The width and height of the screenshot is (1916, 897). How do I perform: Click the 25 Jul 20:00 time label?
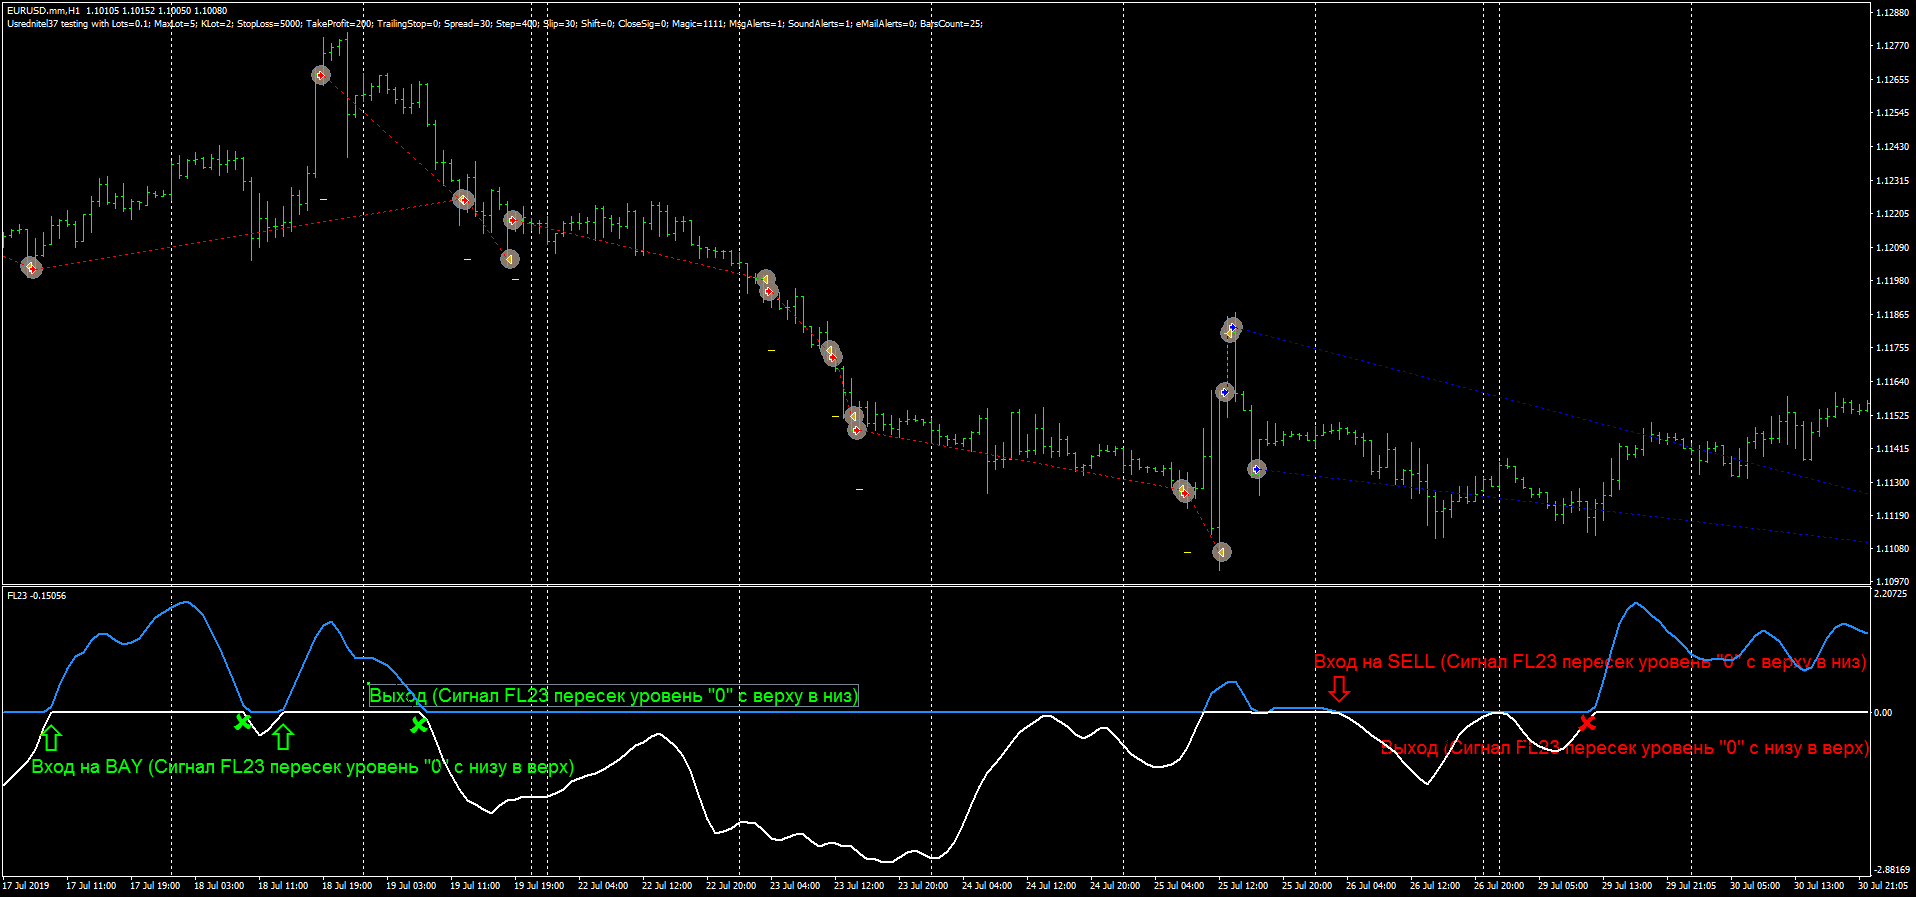[1307, 886]
